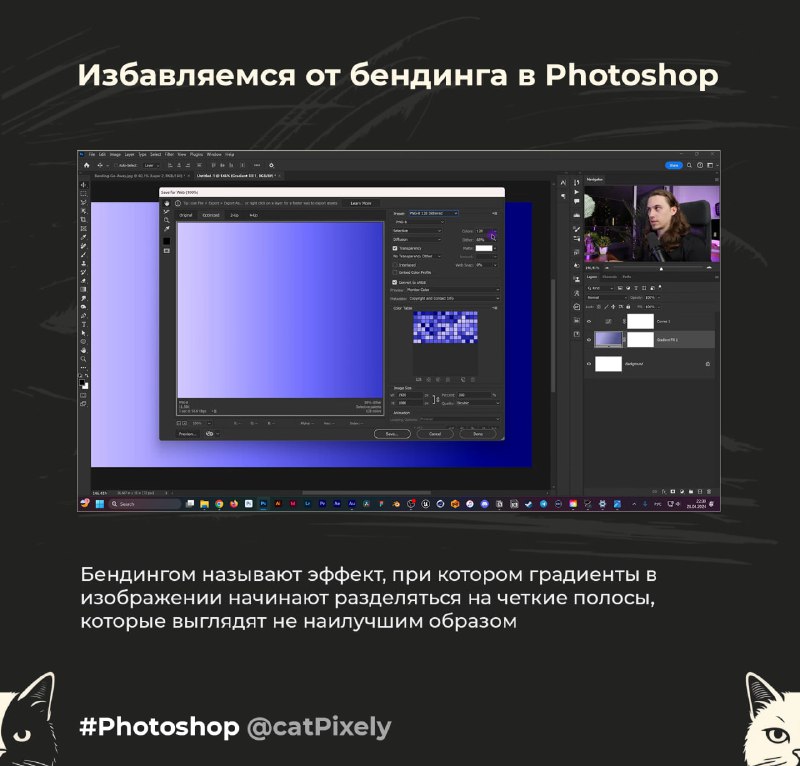800x766 pixels.
Task: Select the Brush tool in the tools panel
Action: (83, 254)
